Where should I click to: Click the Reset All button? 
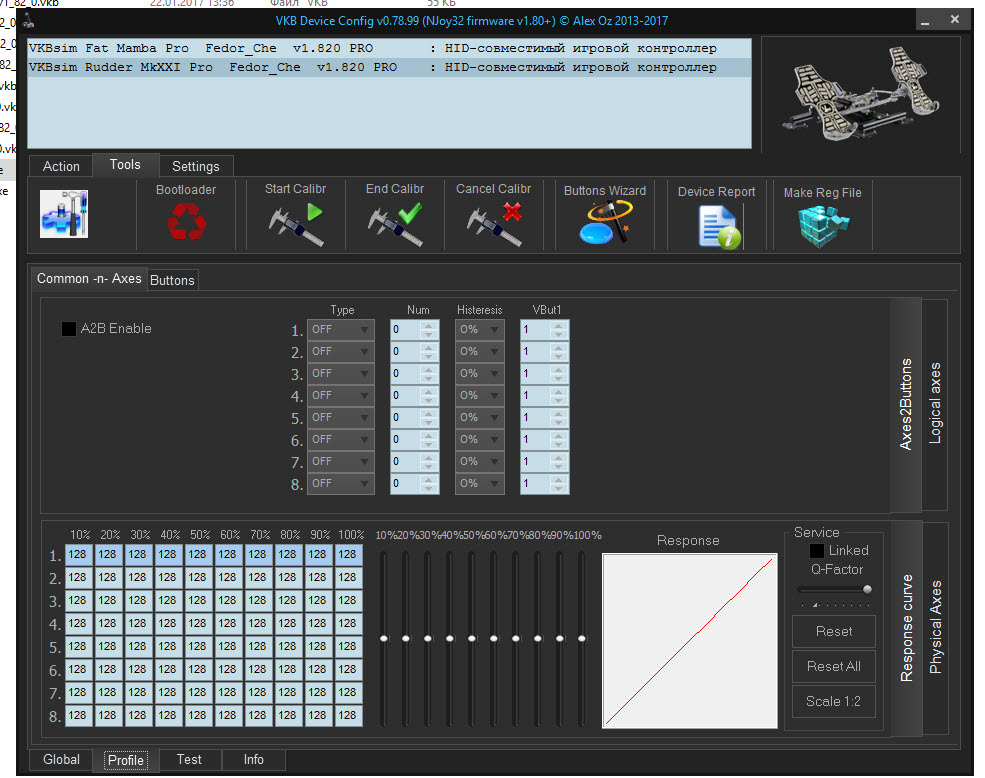click(x=834, y=666)
